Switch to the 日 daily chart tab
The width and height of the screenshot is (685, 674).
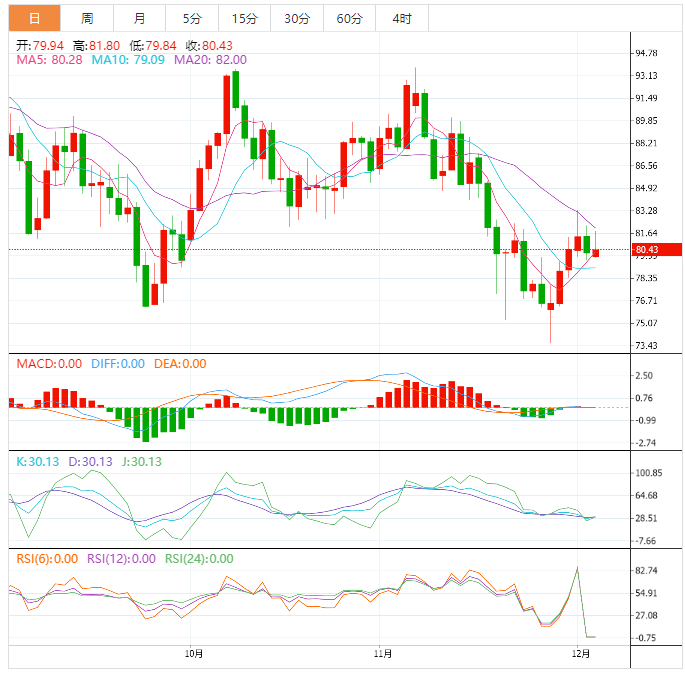coord(34,18)
